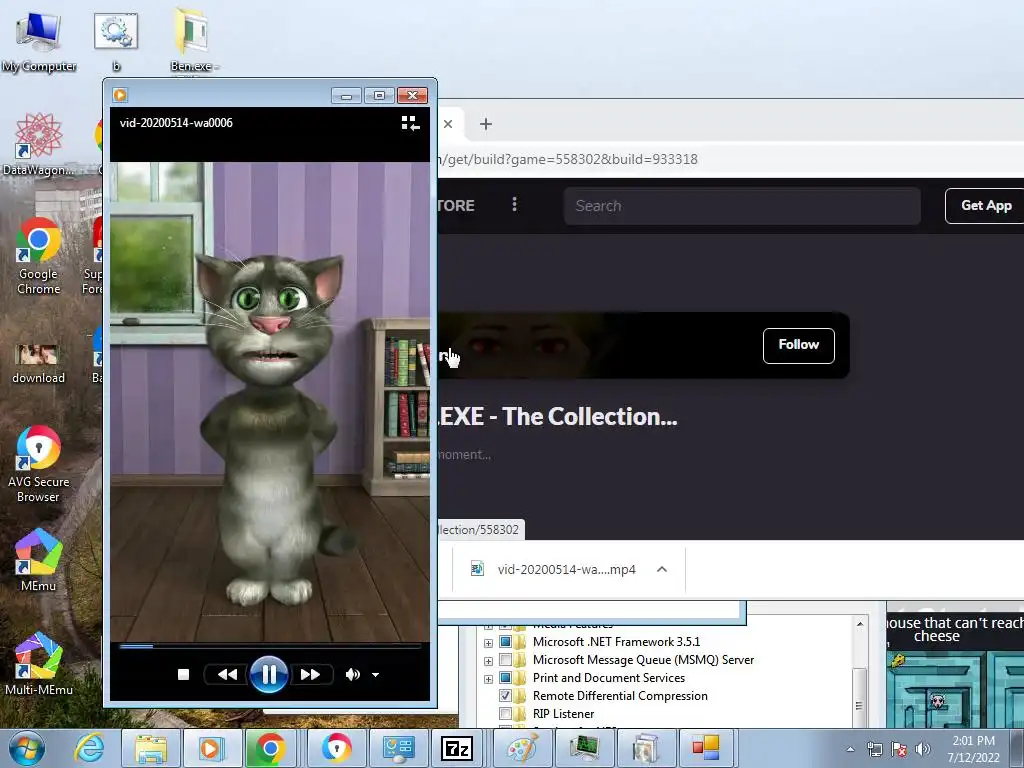This screenshot has width=1024, height=768.
Task: Click the mp4 file icon in the download bar
Action: (477, 569)
